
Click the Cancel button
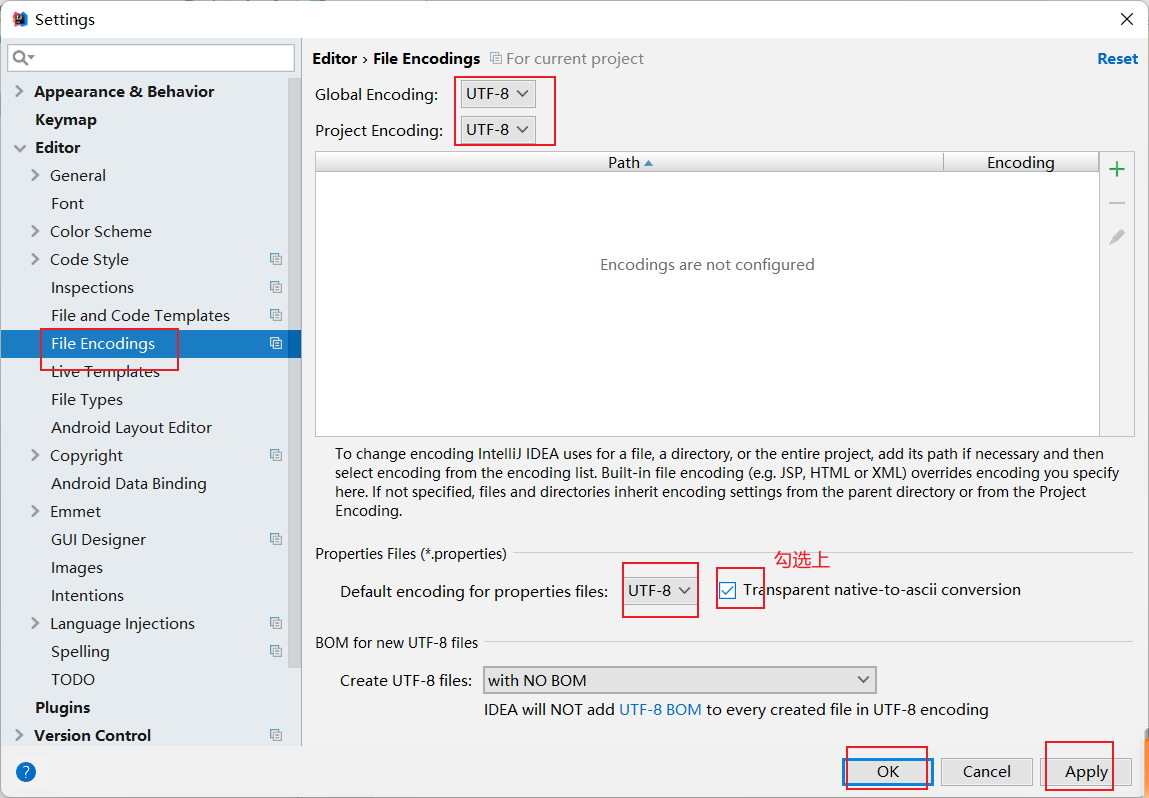[x=986, y=772]
